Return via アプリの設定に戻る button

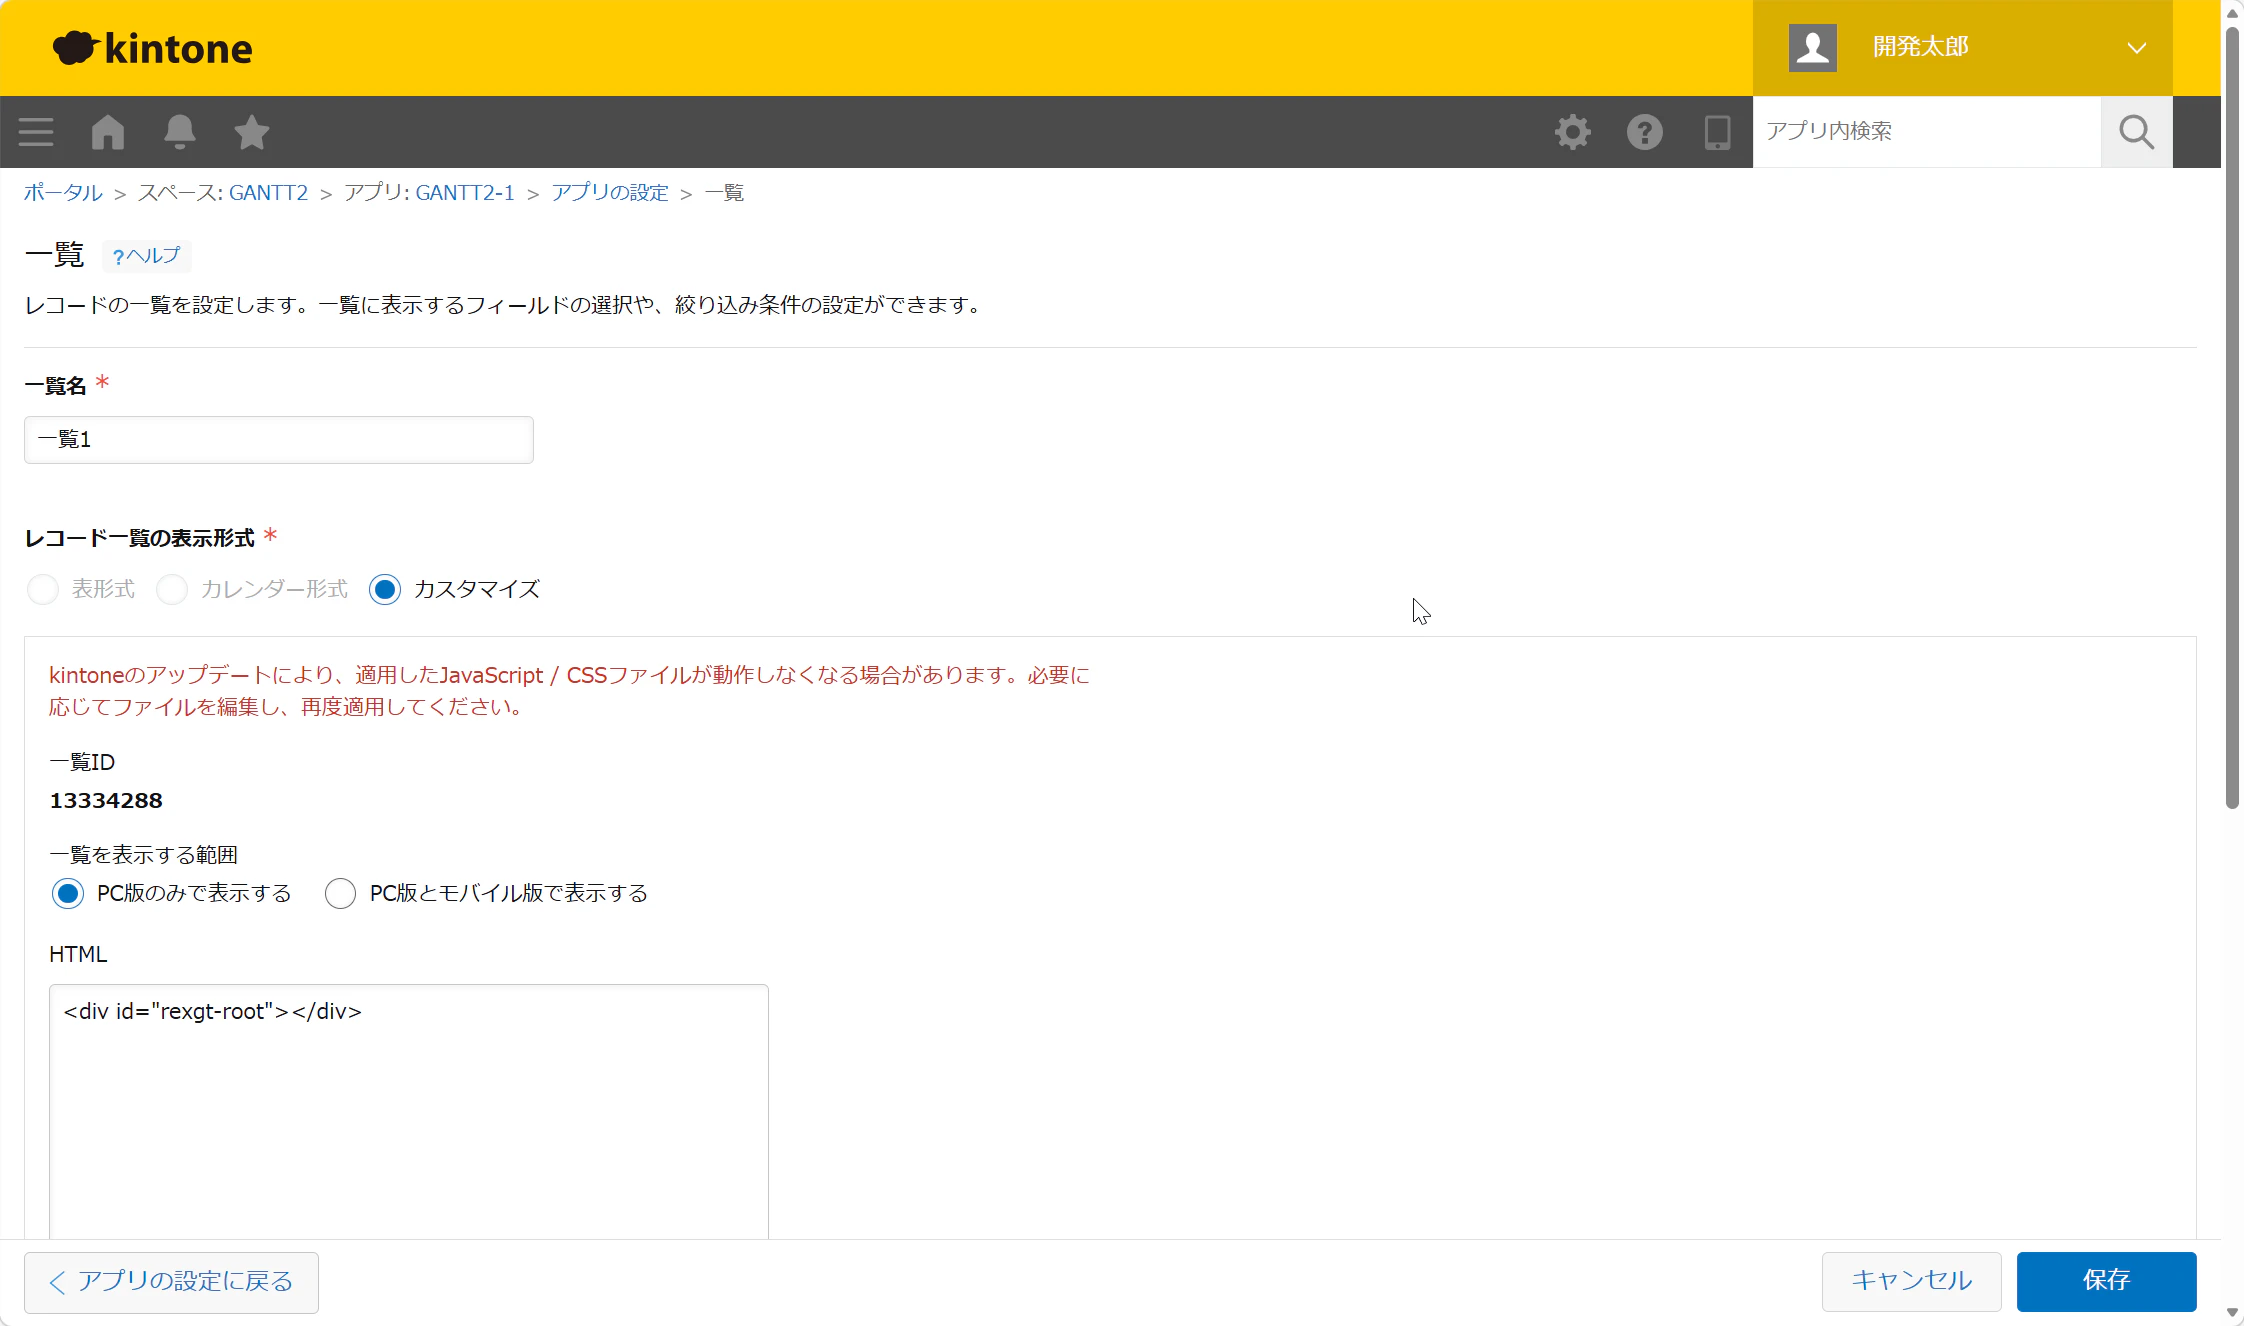coord(171,1282)
